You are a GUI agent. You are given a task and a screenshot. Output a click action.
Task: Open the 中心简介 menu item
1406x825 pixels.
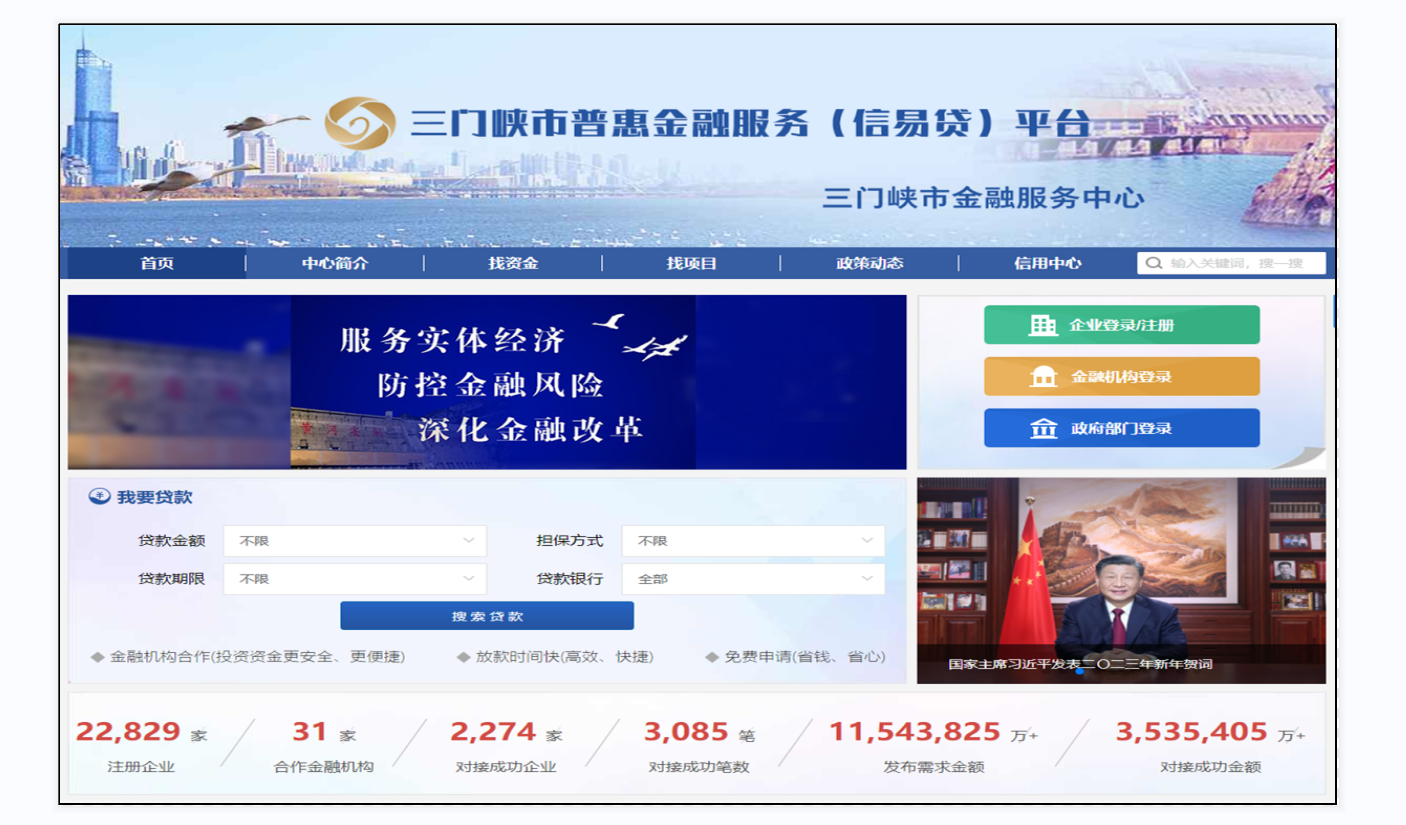click(x=335, y=264)
